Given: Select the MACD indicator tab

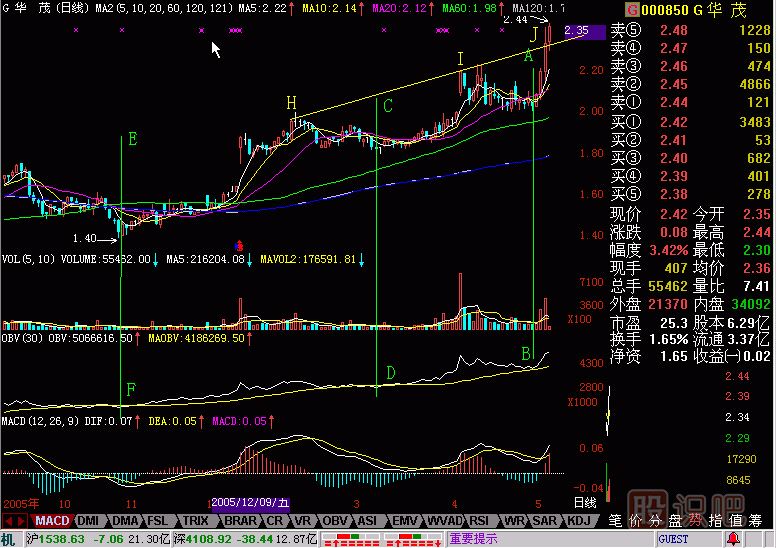Looking at the screenshot, I should pyautogui.click(x=51, y=521).
